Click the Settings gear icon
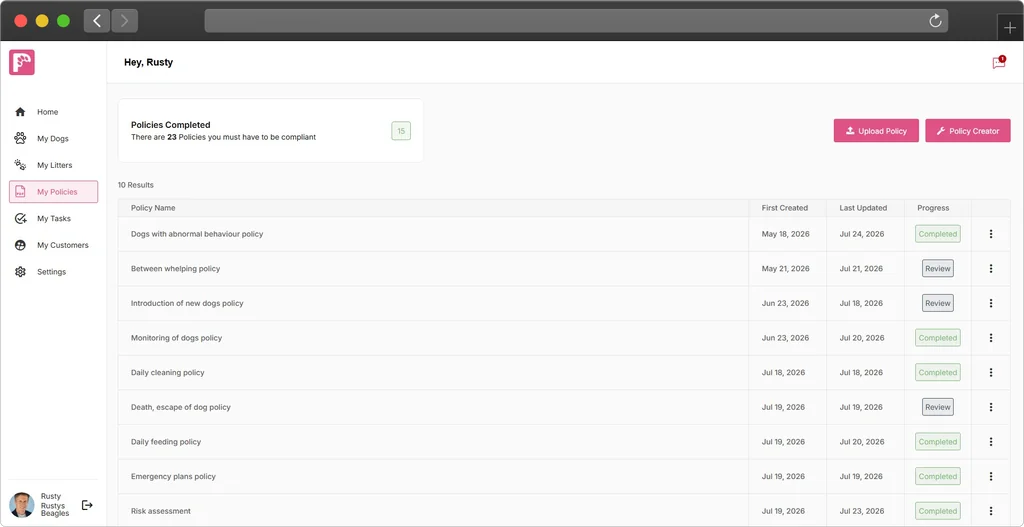This screenshot has height=527, width=1024. tap(20, 272)
